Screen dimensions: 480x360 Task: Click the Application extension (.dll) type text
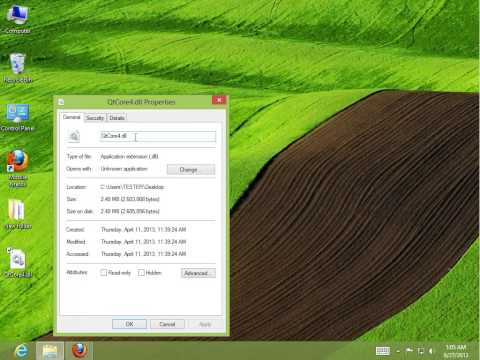130,156
